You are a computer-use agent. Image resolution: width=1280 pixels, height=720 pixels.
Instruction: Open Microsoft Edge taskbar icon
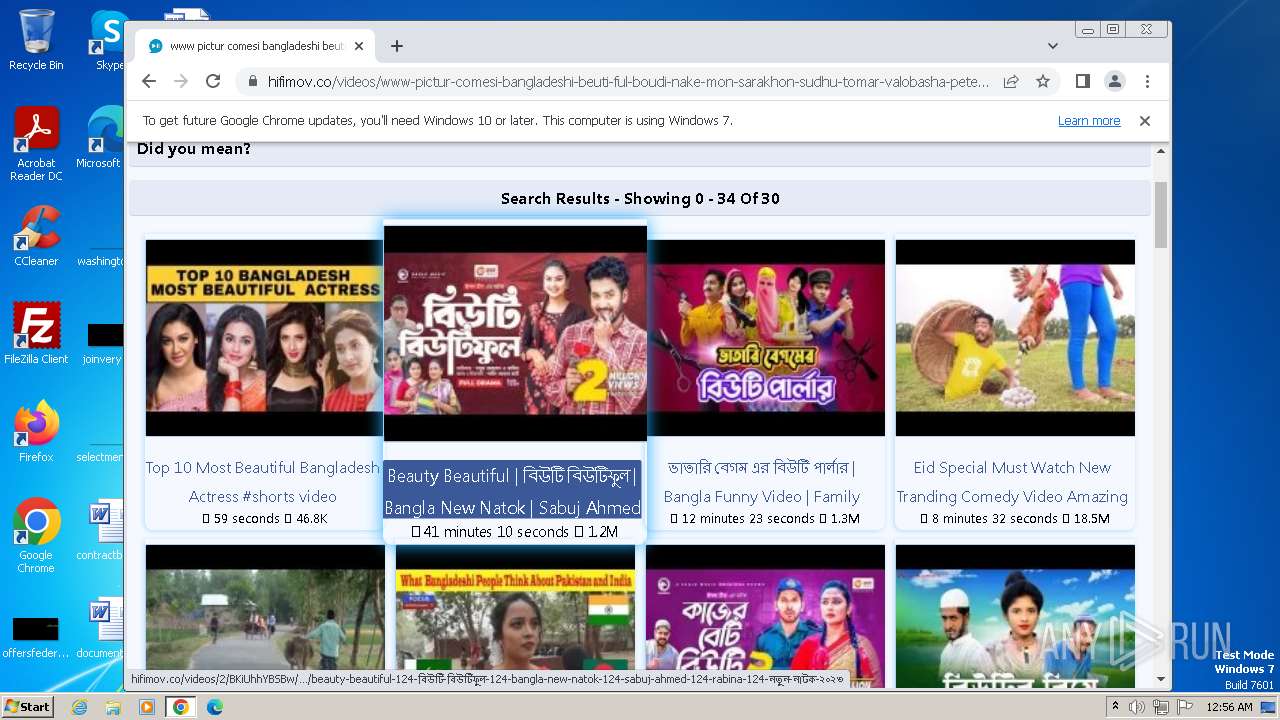click(214, 706)
